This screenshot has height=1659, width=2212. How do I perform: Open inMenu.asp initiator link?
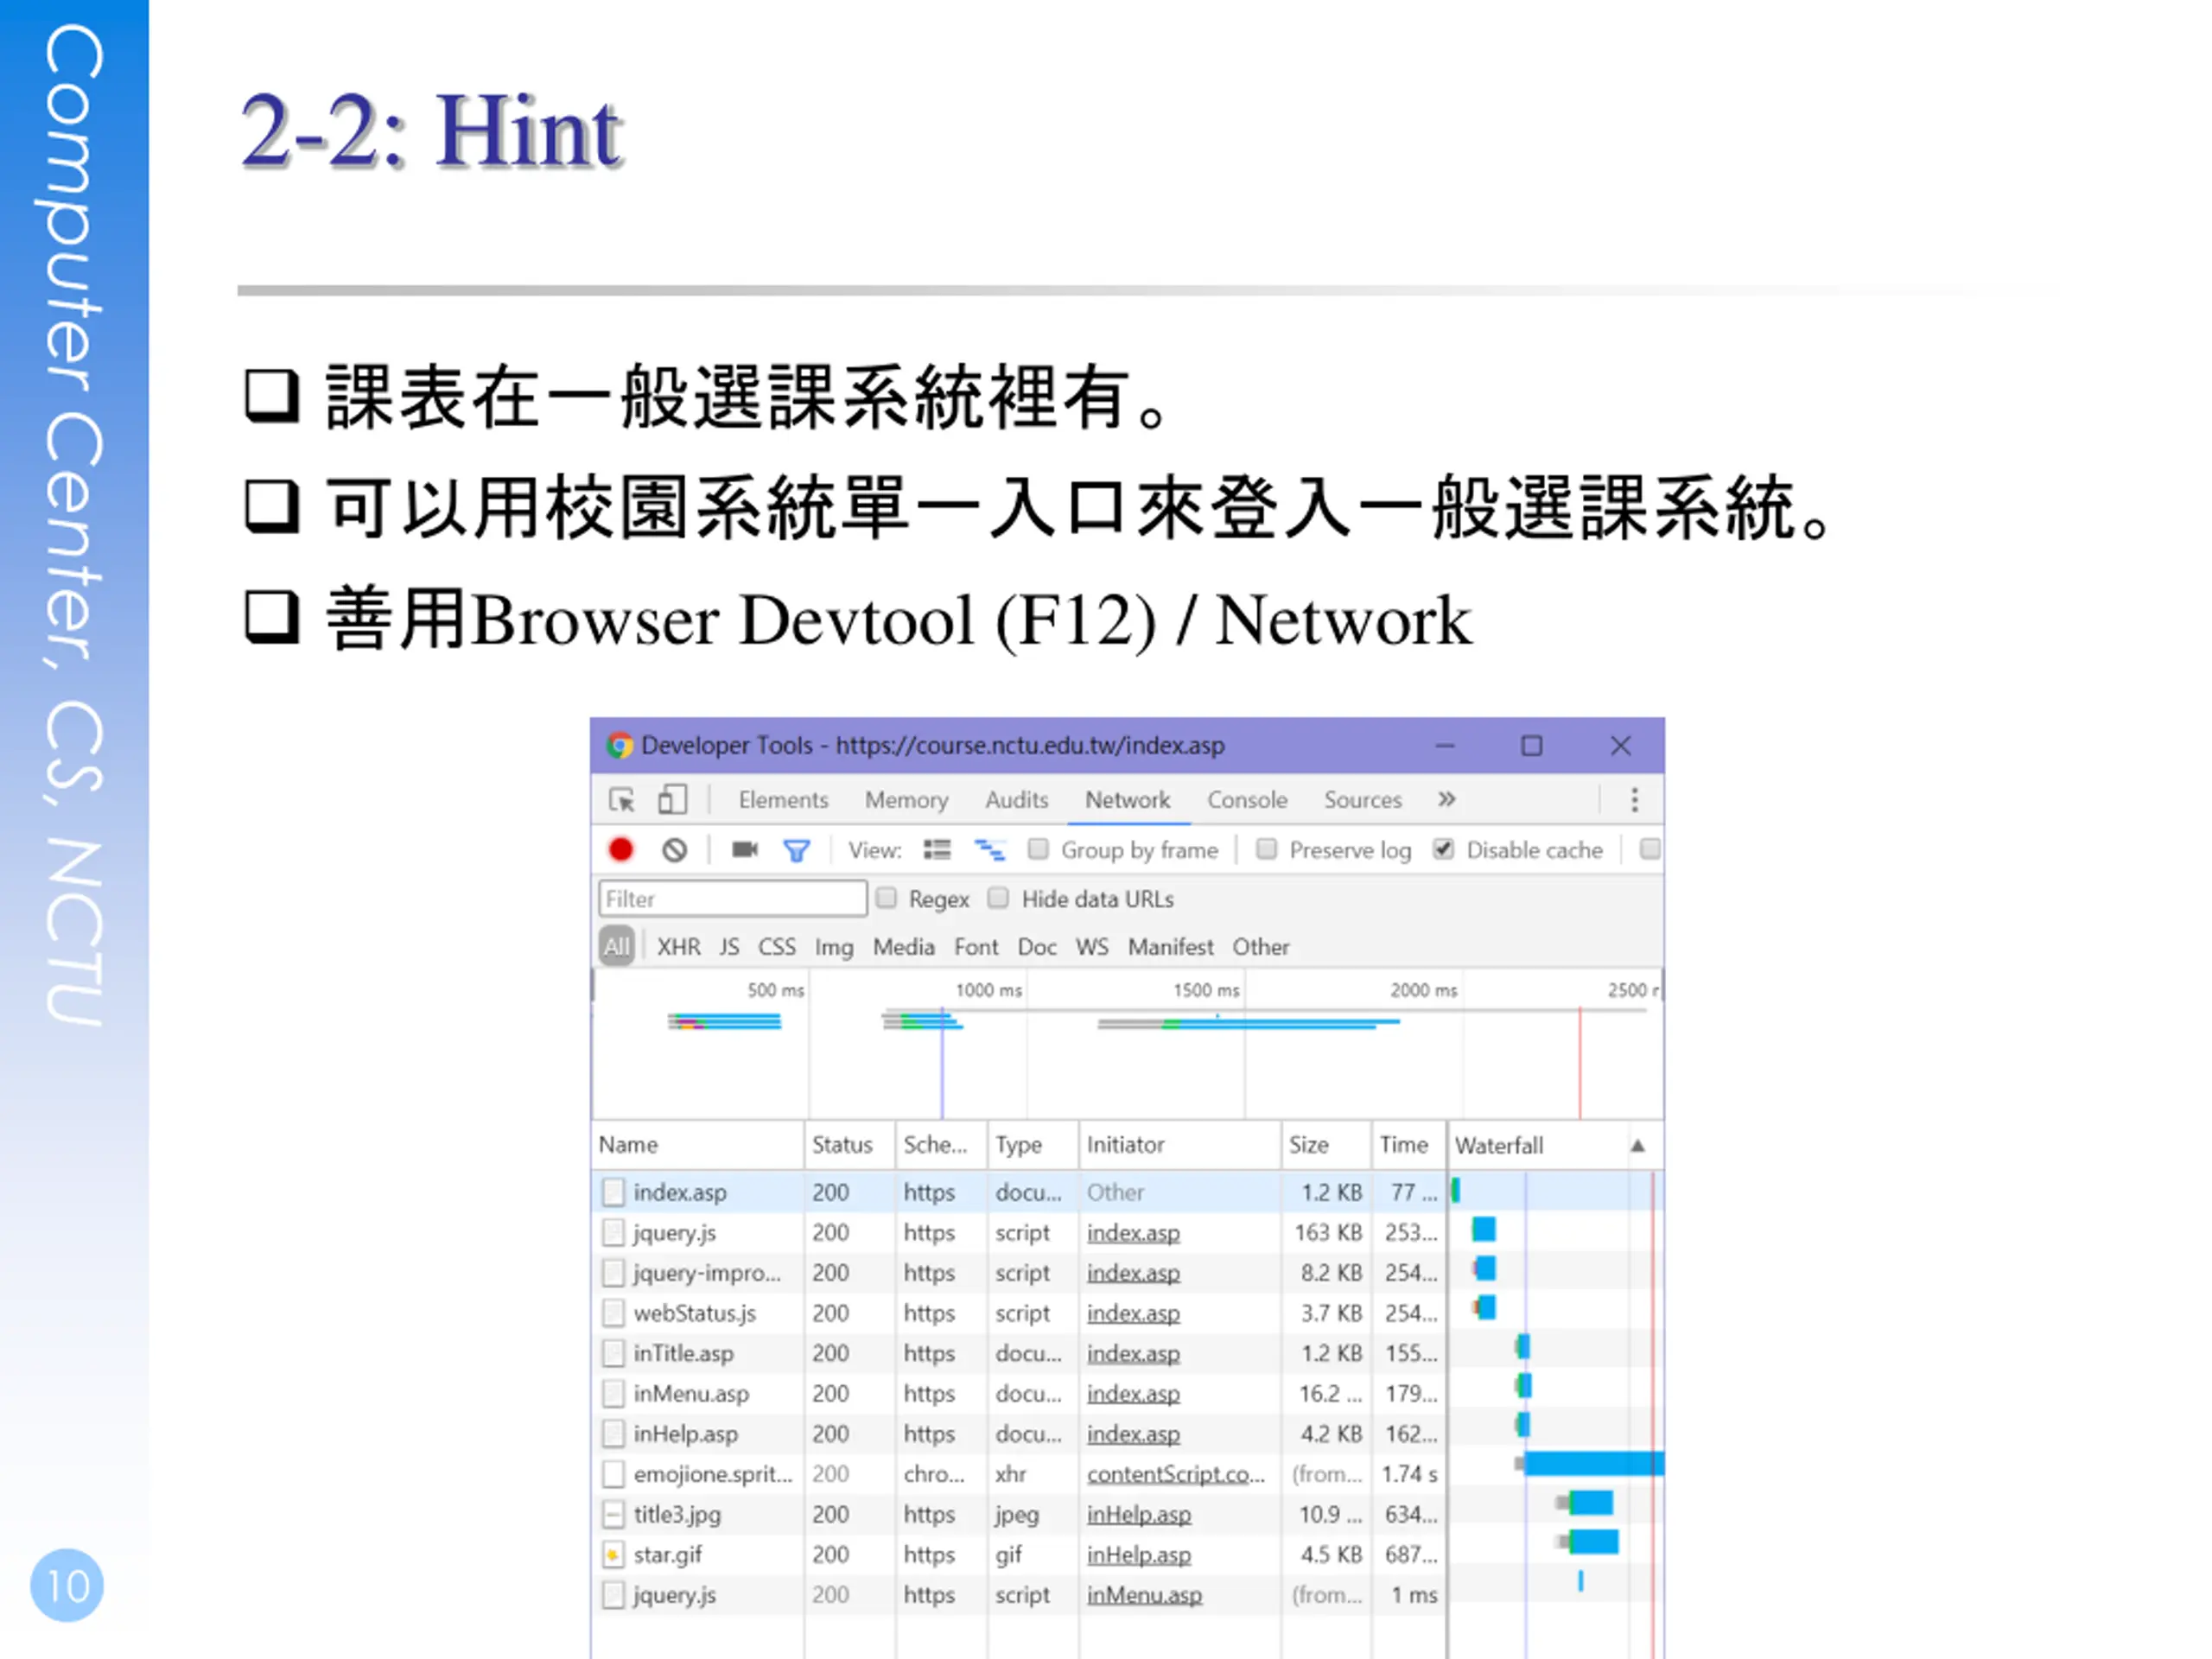(x=1145, y=1595)
